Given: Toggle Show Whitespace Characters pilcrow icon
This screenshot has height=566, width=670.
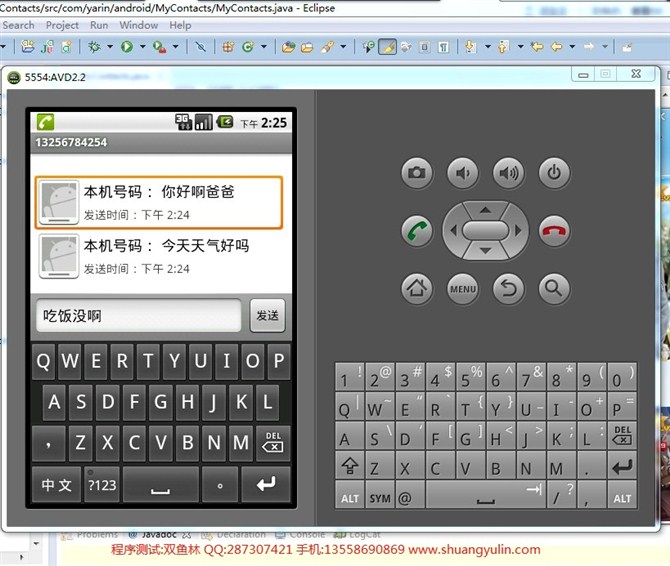Looking at the screenshot, I should point(444,47).
